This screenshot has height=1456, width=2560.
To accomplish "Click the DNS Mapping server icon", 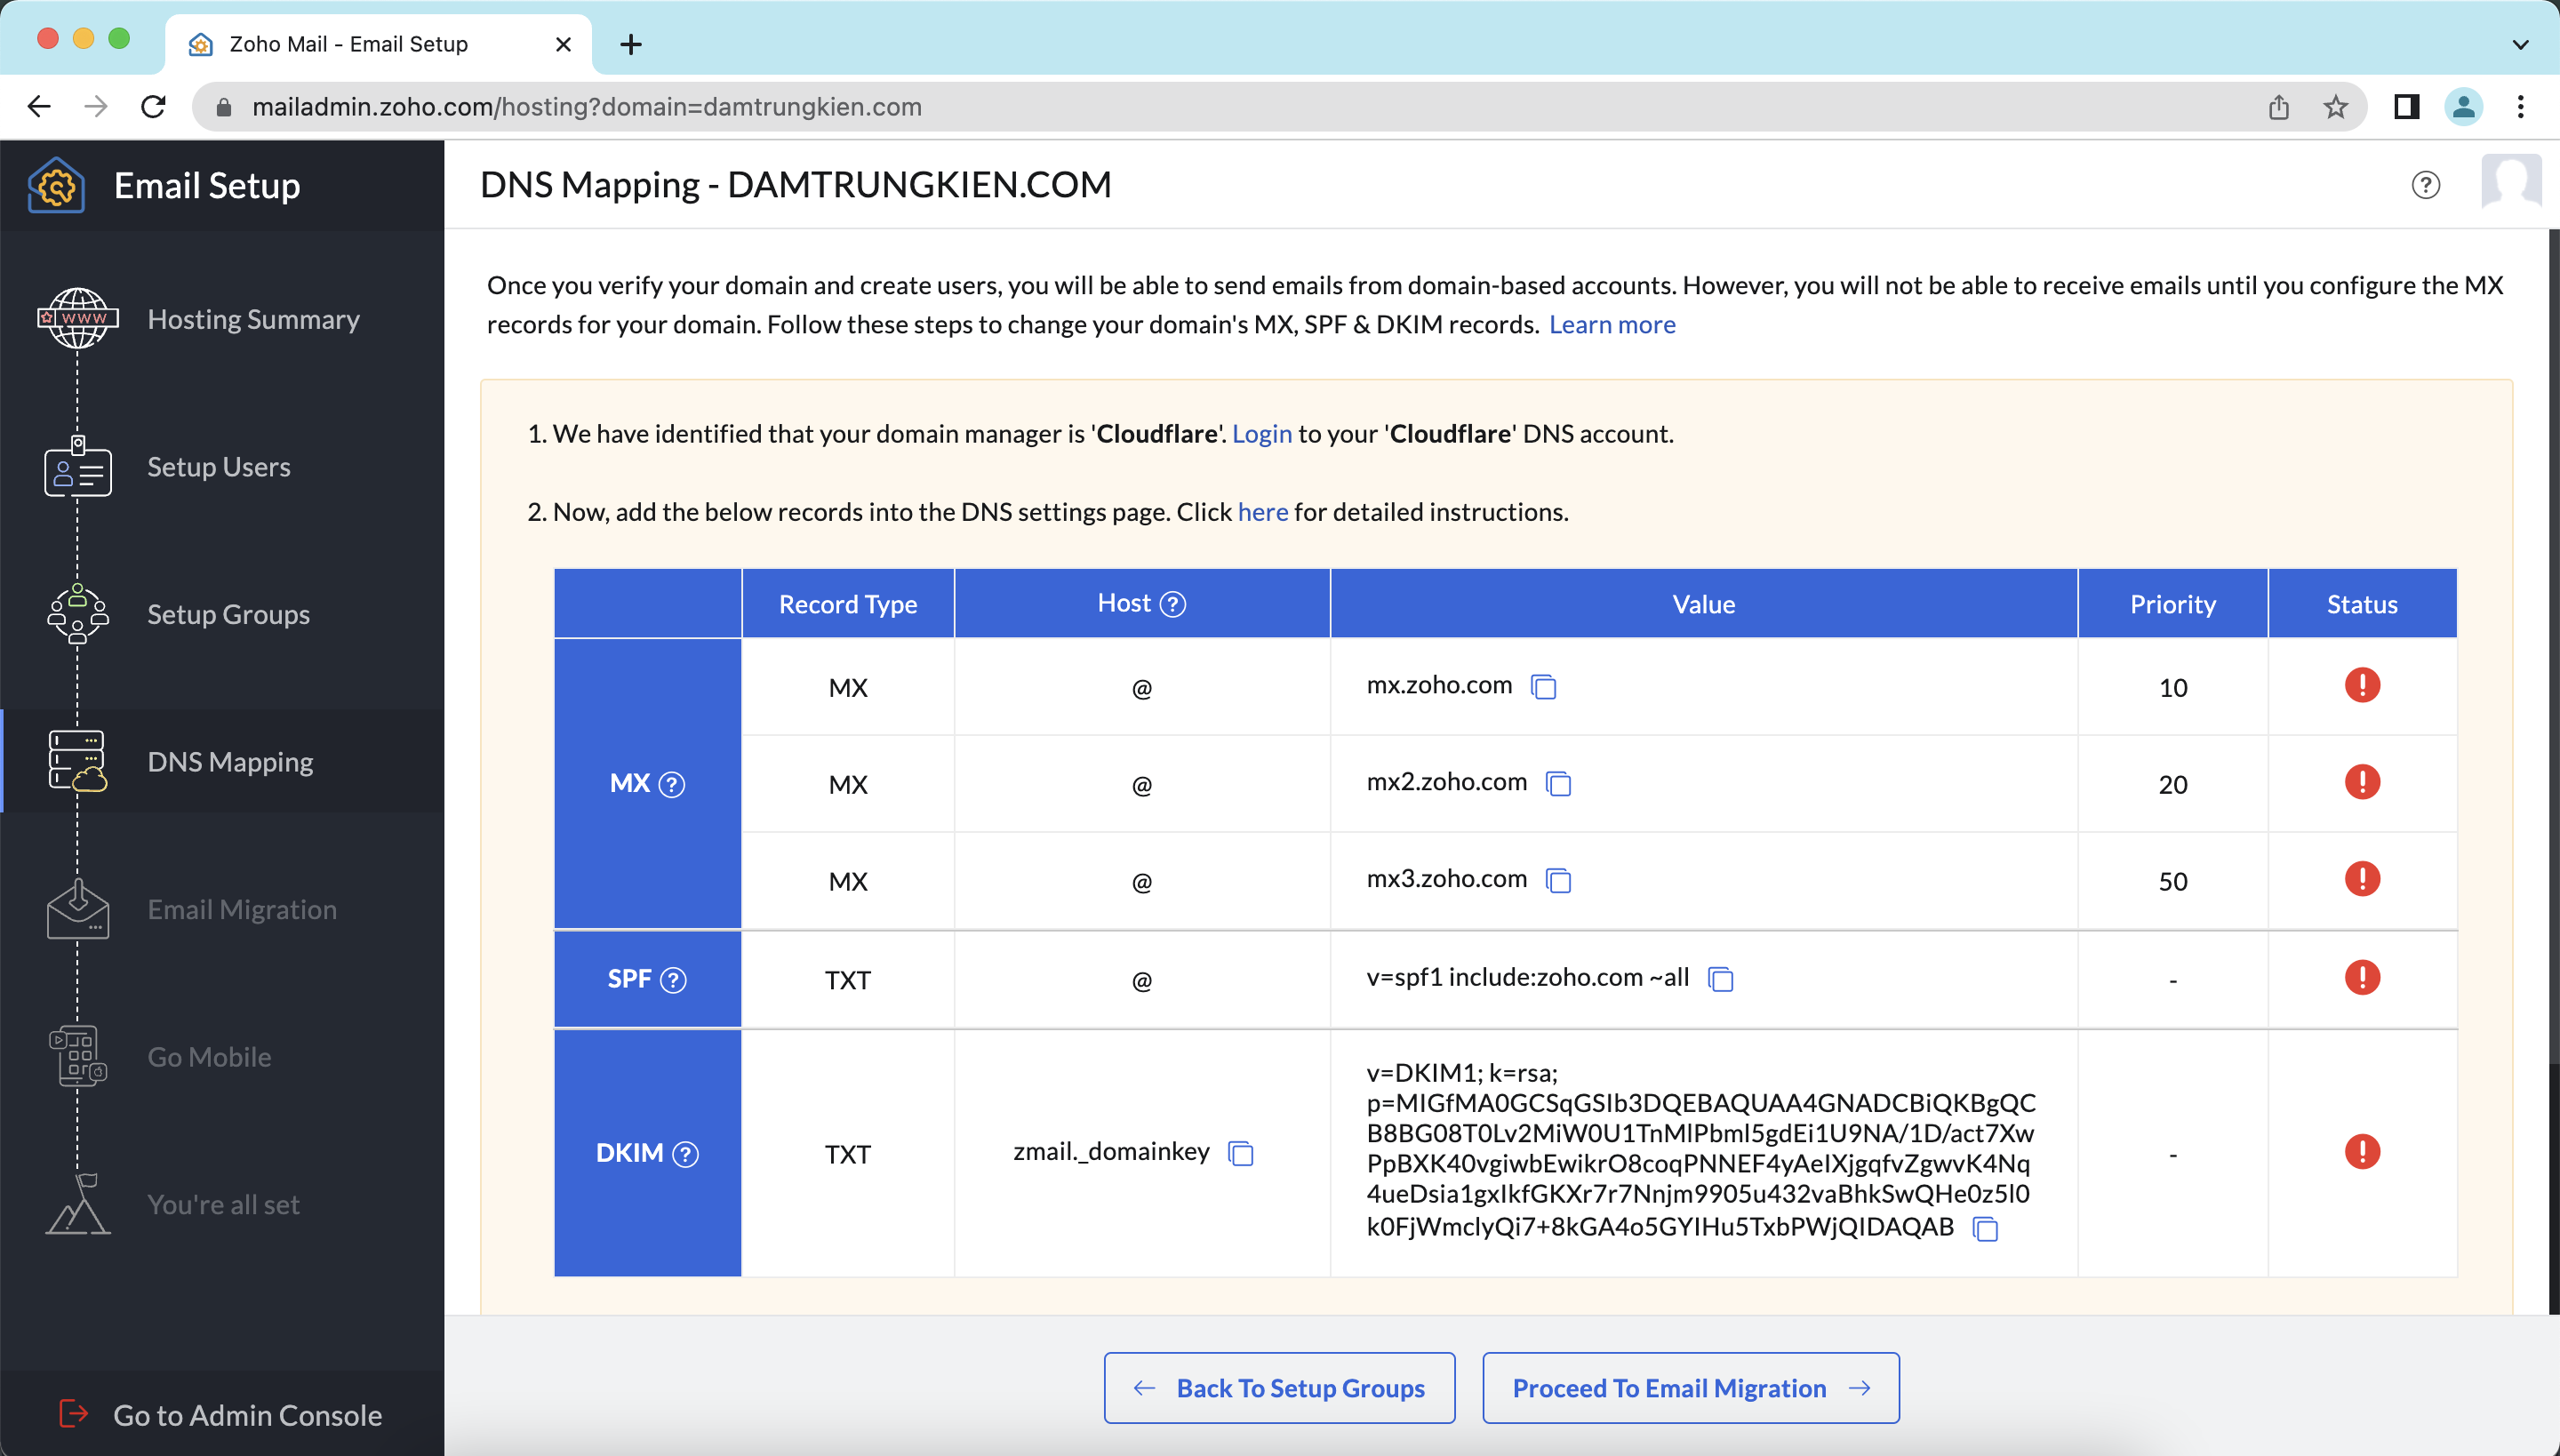I will [78, 761].
